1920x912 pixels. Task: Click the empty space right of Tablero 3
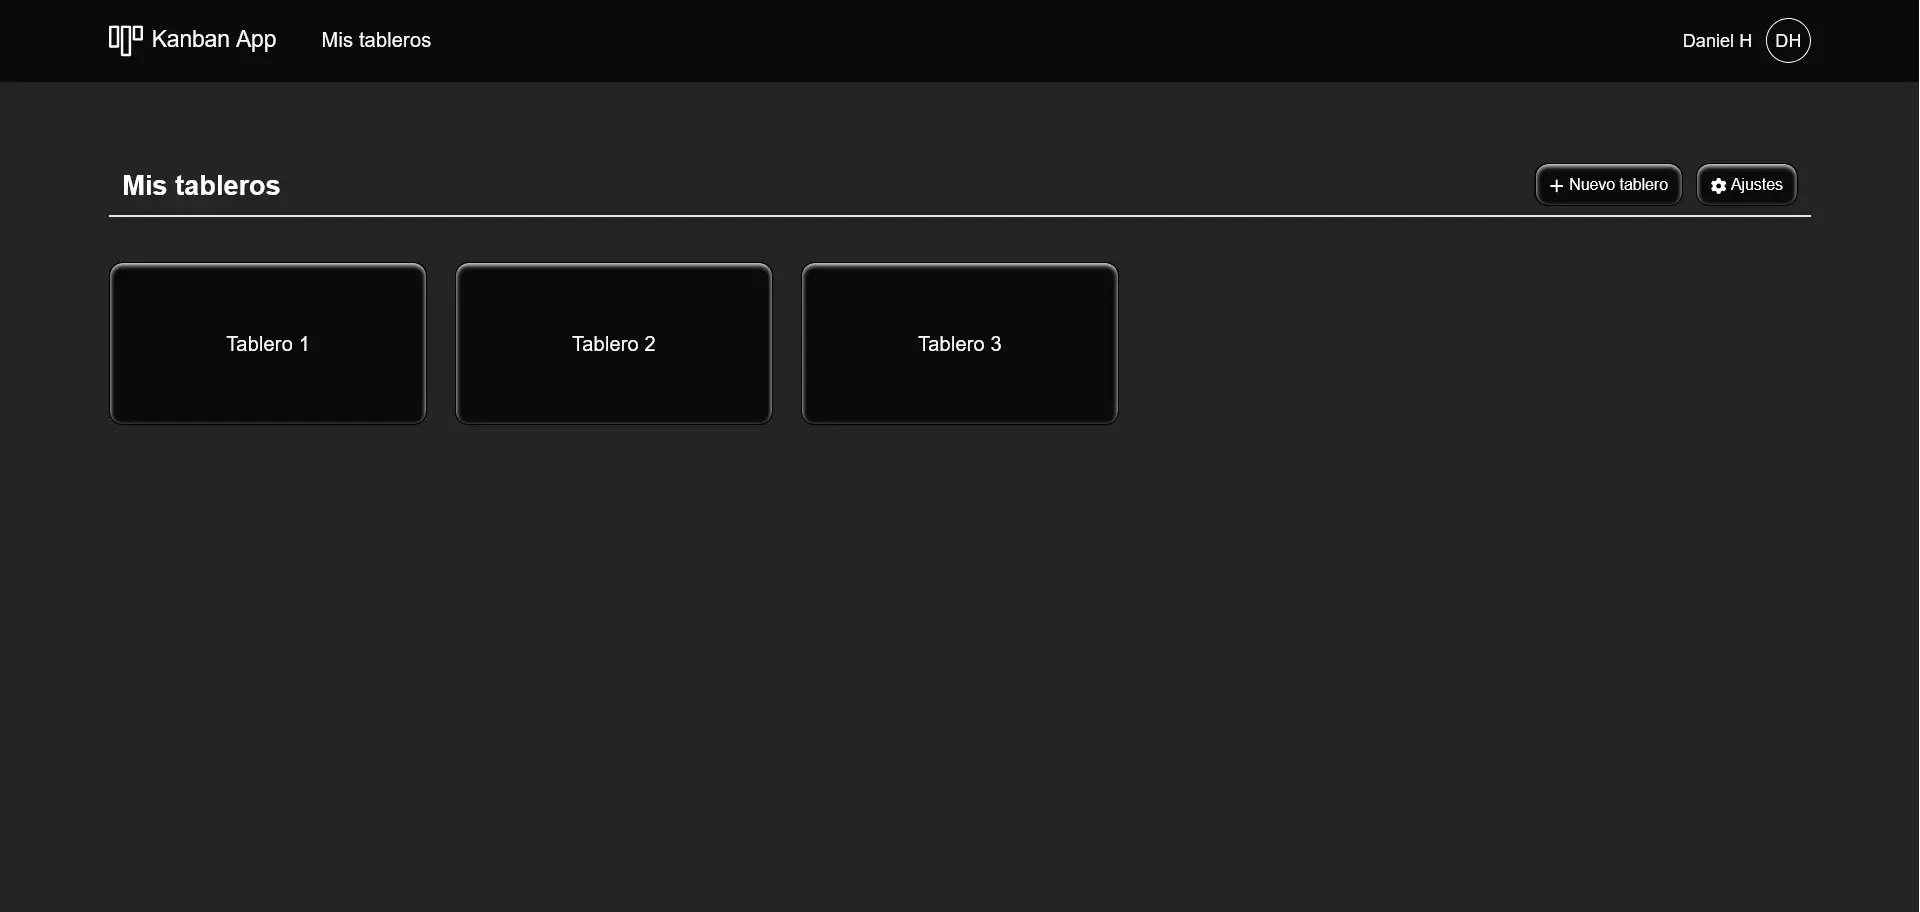(x=1450, y=344)
